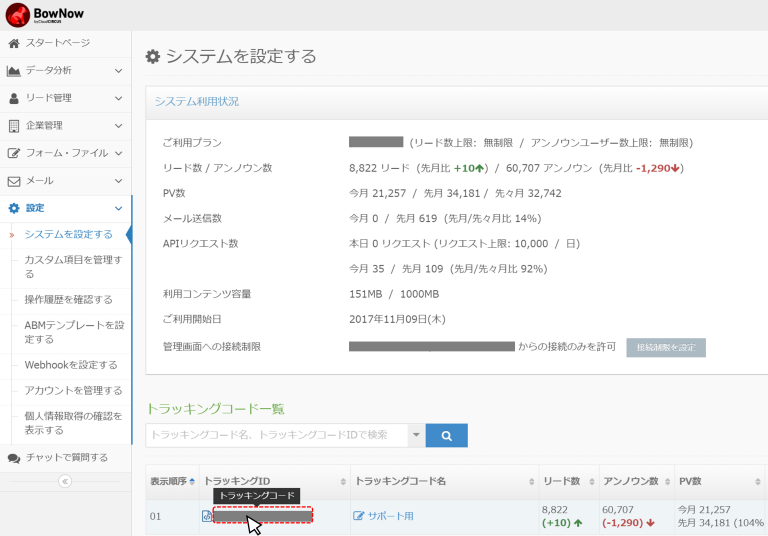Collapse the sidebar with double-arrow icon
The height and width of the screenshot is (536, 768).
[65, 481]
